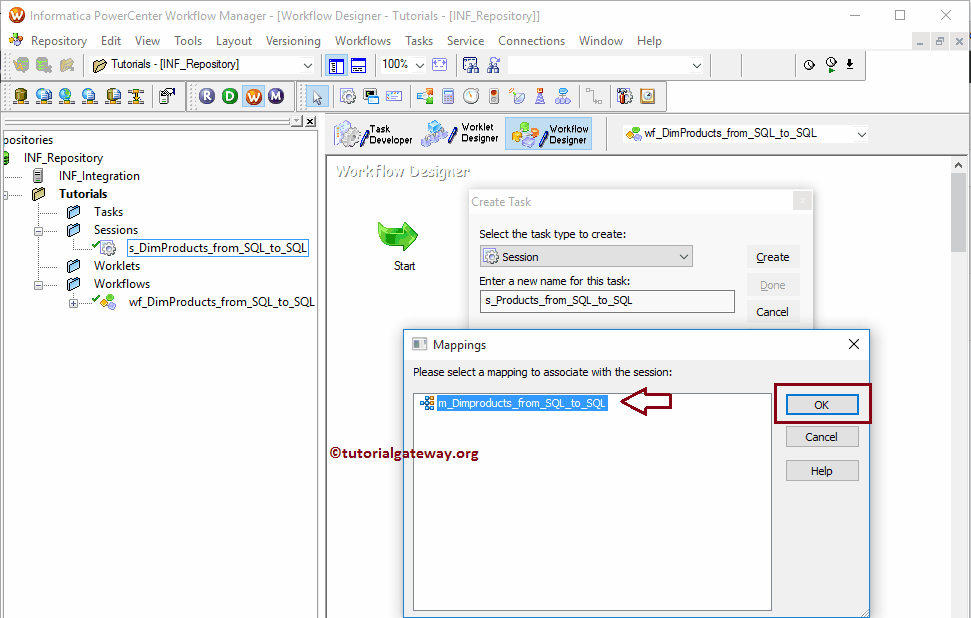Viewport: 971px width, 618px height.
Task: Switch to Workflow Designer tab
Action: click(549, 134)
